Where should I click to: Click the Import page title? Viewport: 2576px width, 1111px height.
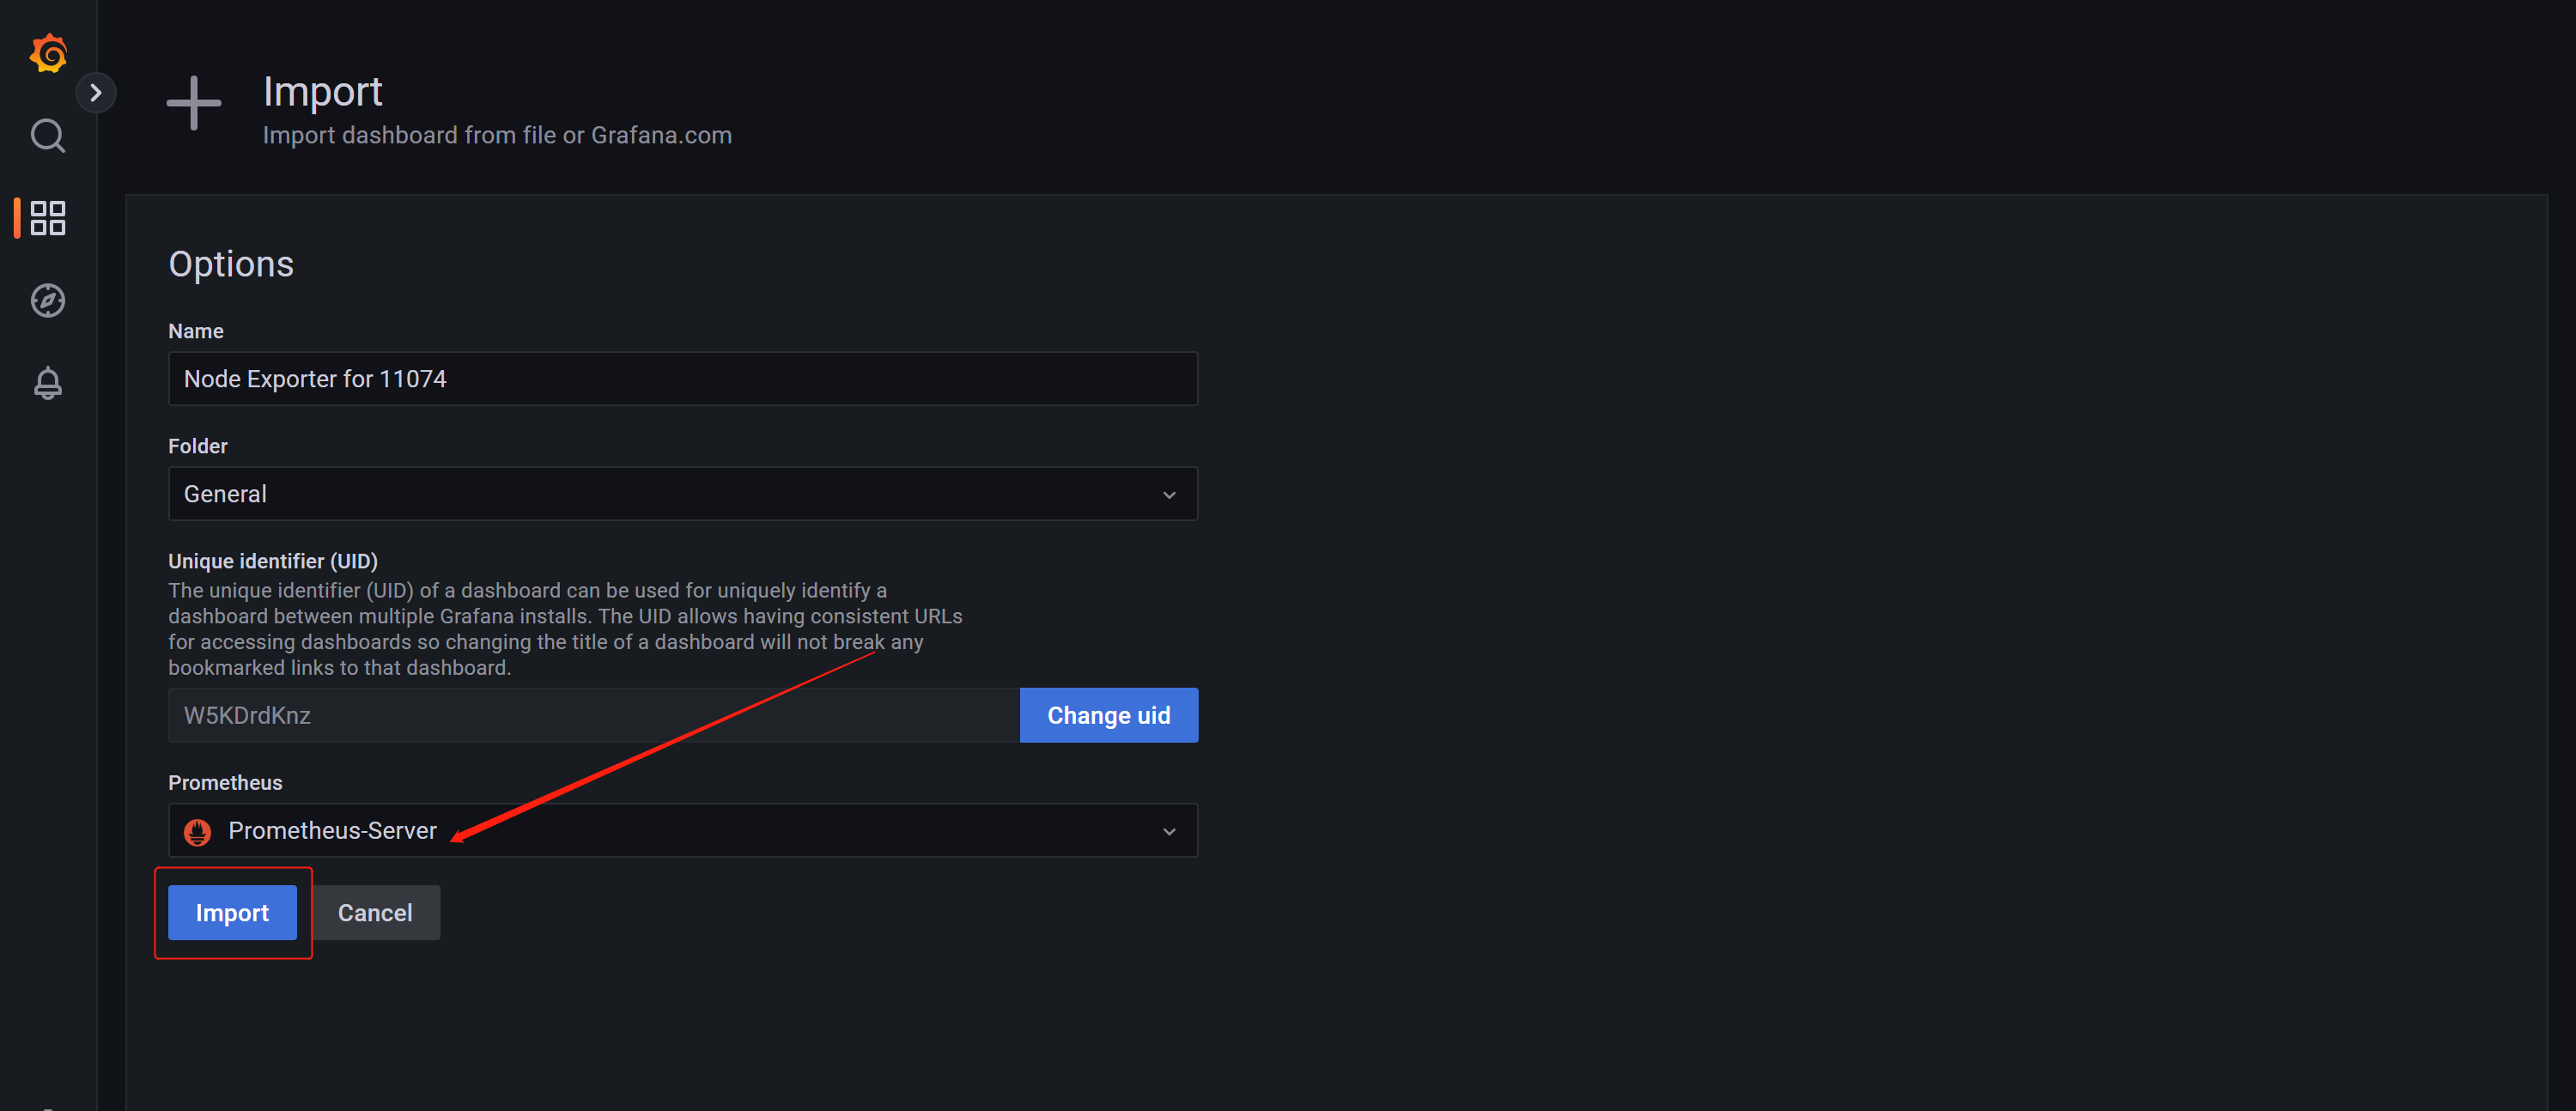pos(323,92)
